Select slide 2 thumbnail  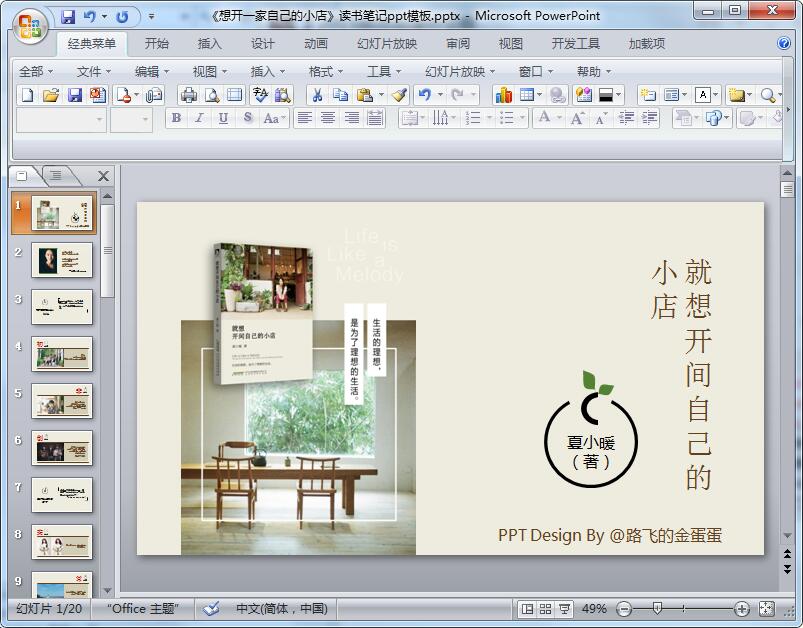coord(62,260)
